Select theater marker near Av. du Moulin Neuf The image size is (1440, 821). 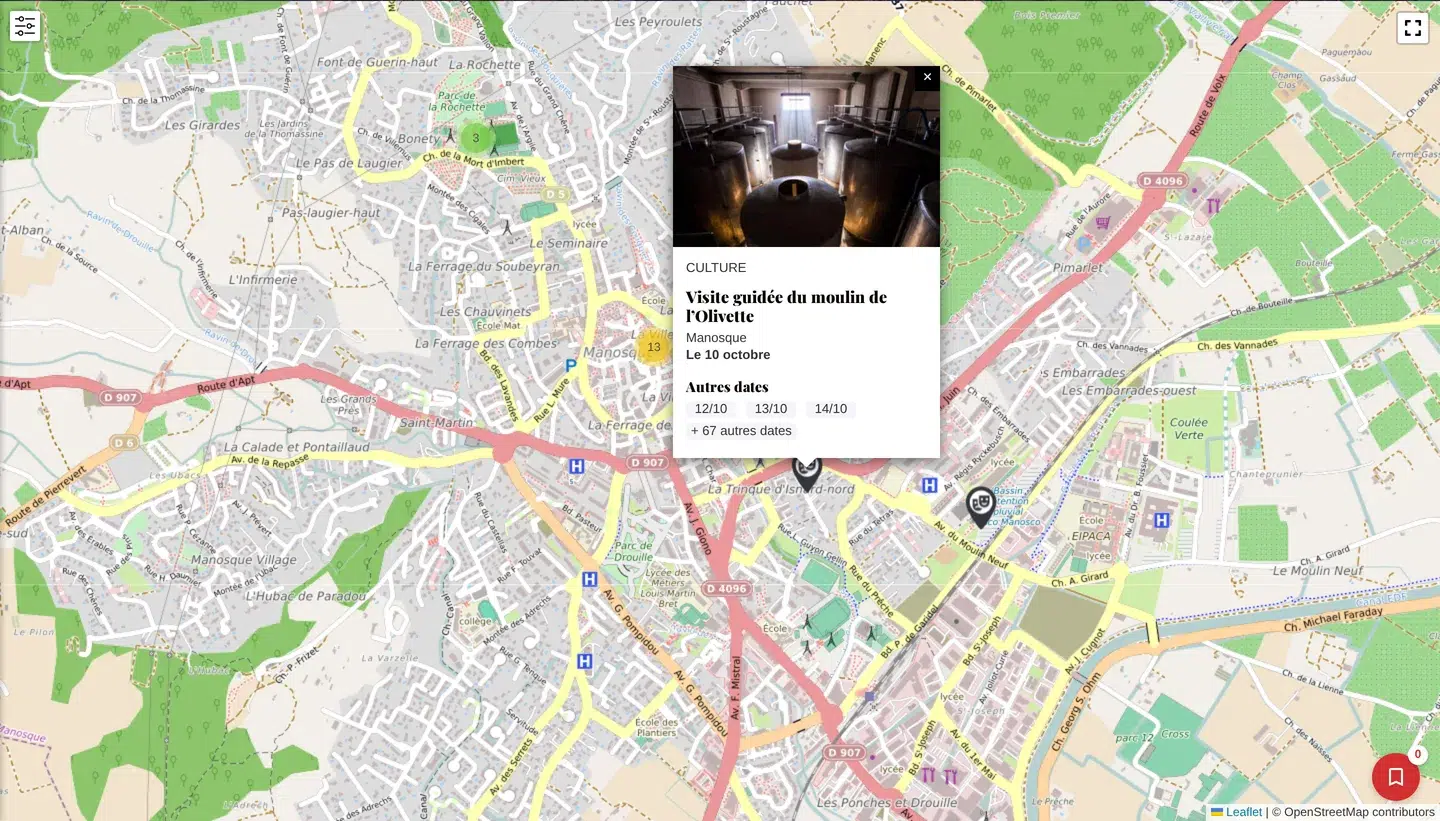click(980, 506)
